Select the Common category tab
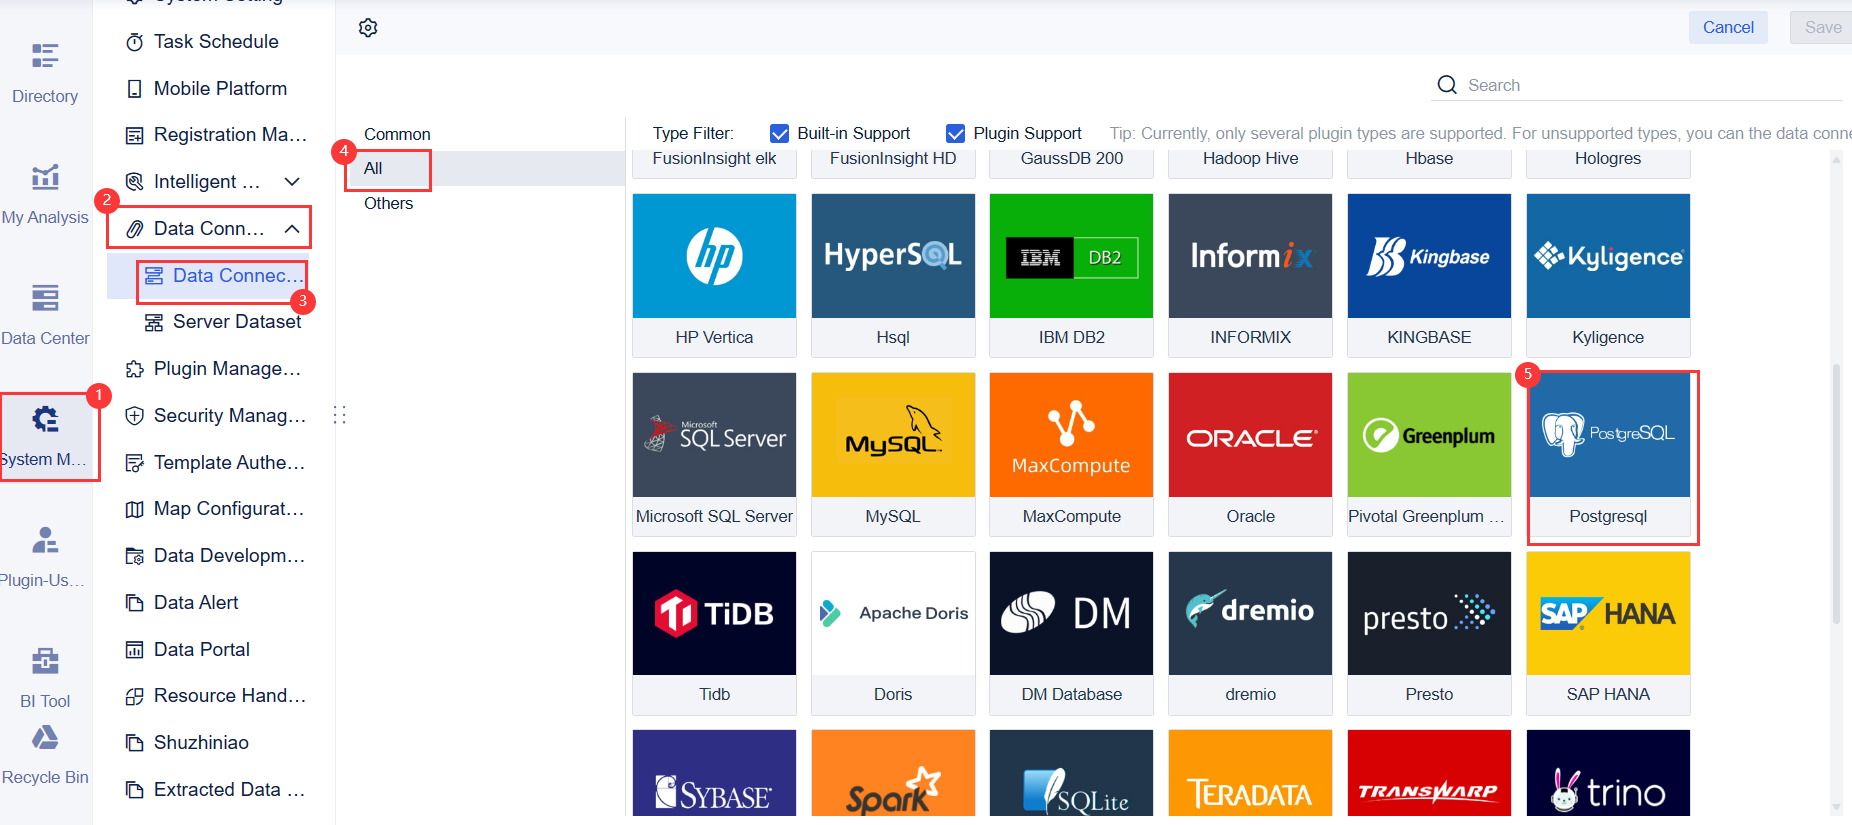 [x=397, y=134]
